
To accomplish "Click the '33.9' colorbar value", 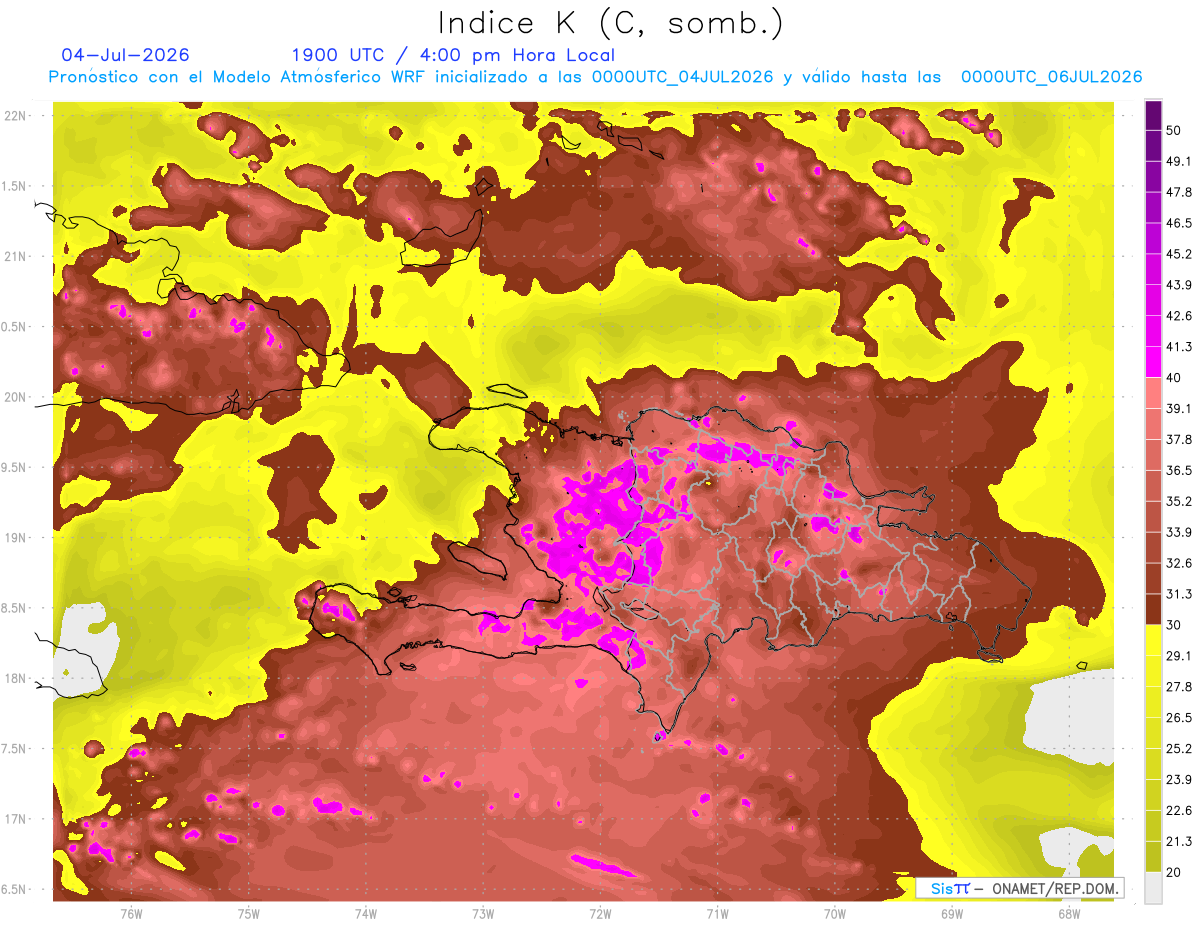I will (1178, 532).
